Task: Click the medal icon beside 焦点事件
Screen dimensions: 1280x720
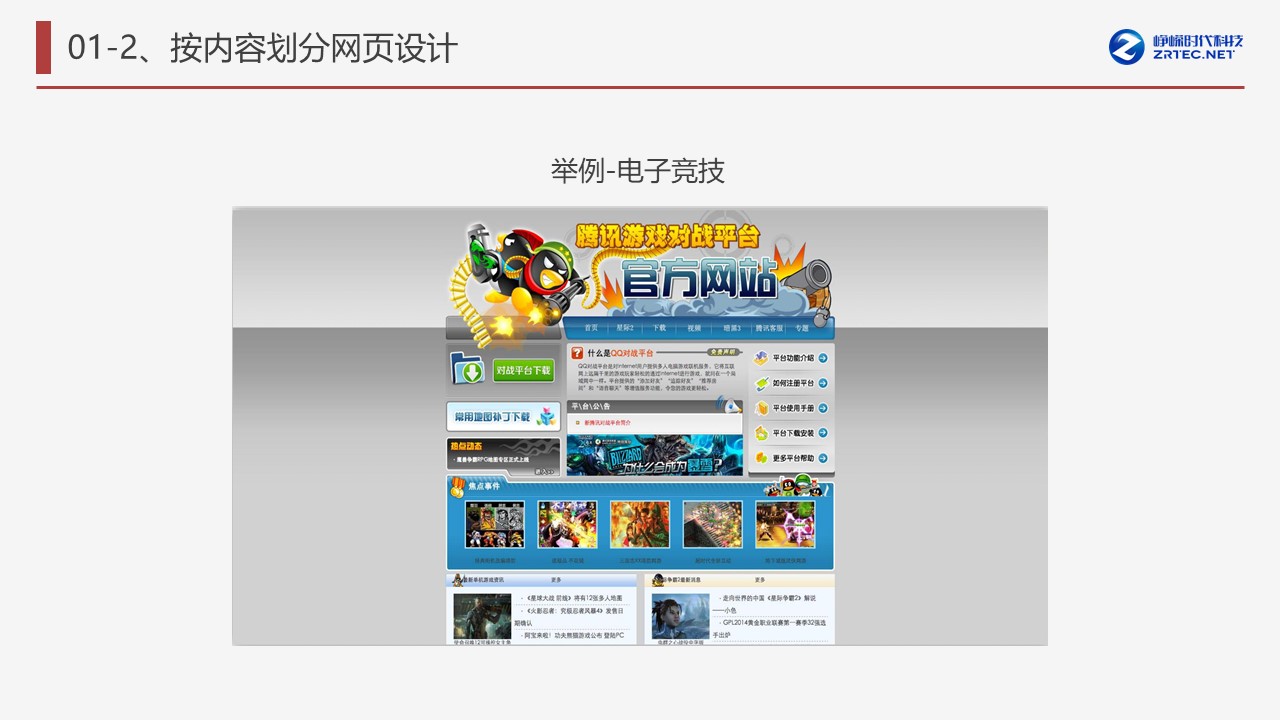Action: pos(458,487)
